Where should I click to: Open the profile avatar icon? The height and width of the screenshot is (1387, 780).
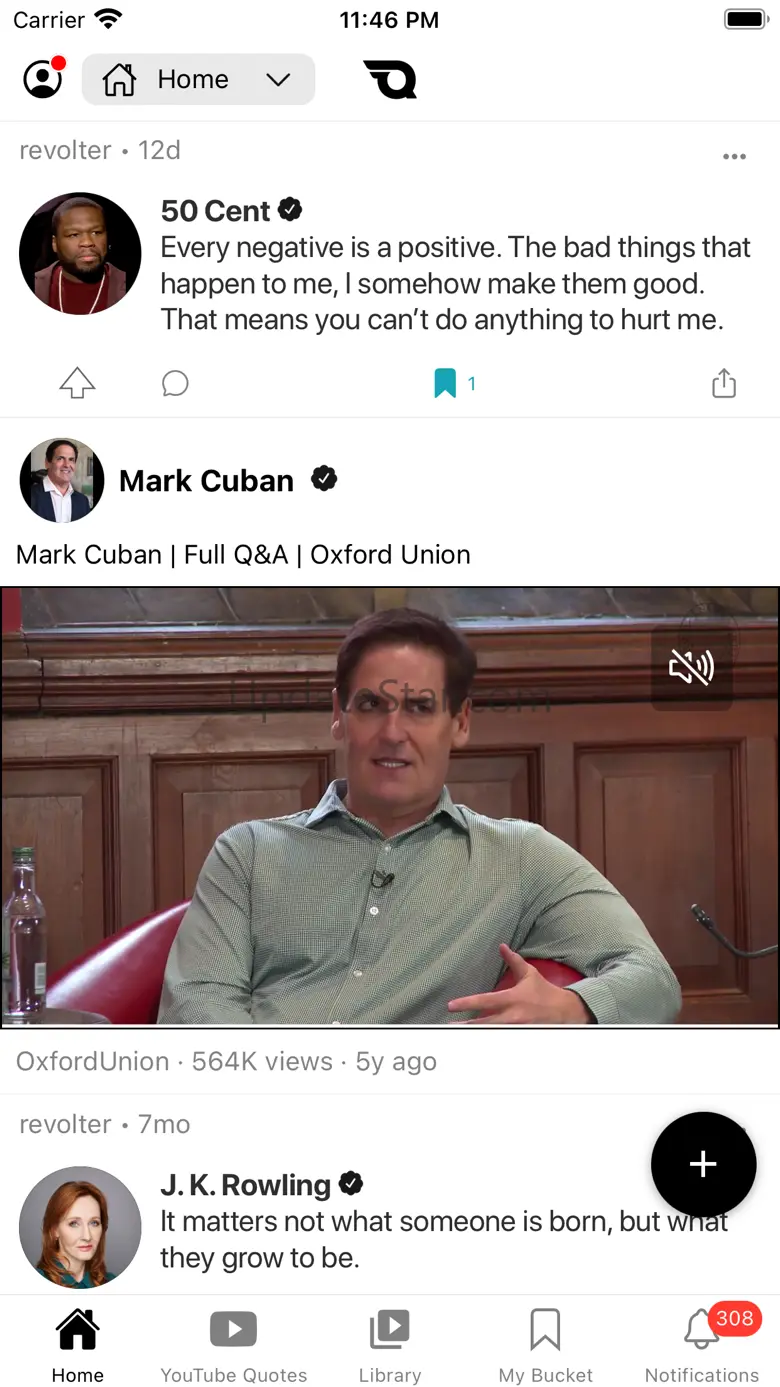(43, 79)
